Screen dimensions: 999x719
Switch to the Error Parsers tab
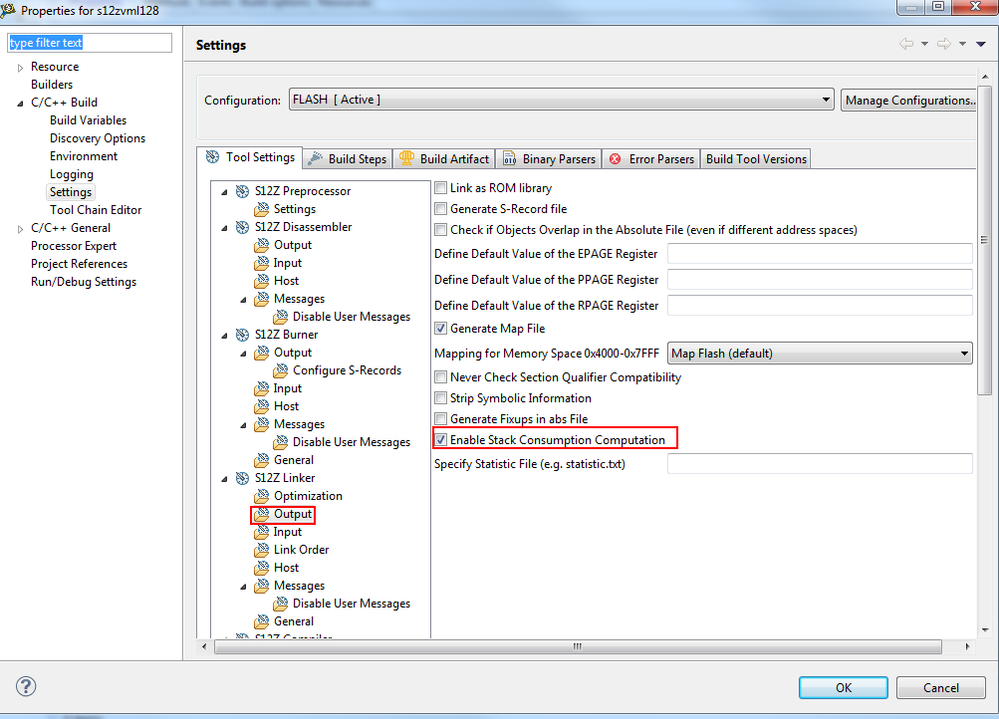point(651,159)
